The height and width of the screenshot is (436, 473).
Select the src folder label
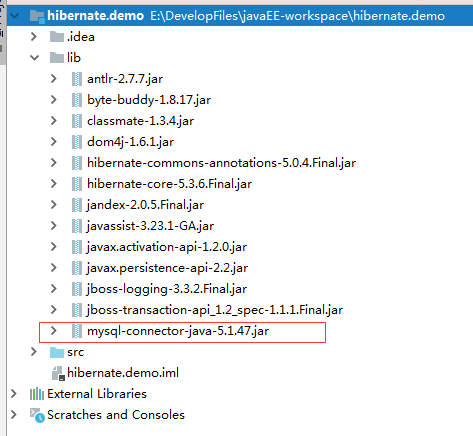[x=75, y=352]
